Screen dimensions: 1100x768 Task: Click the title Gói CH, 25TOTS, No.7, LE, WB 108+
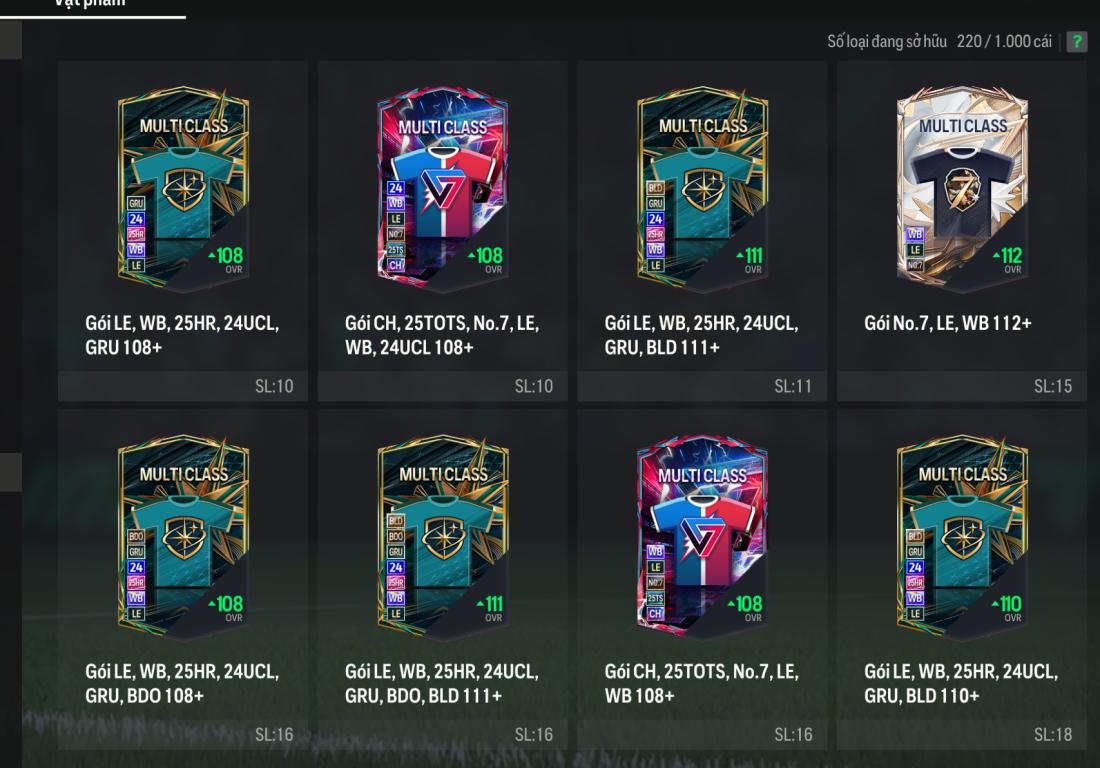702,684
